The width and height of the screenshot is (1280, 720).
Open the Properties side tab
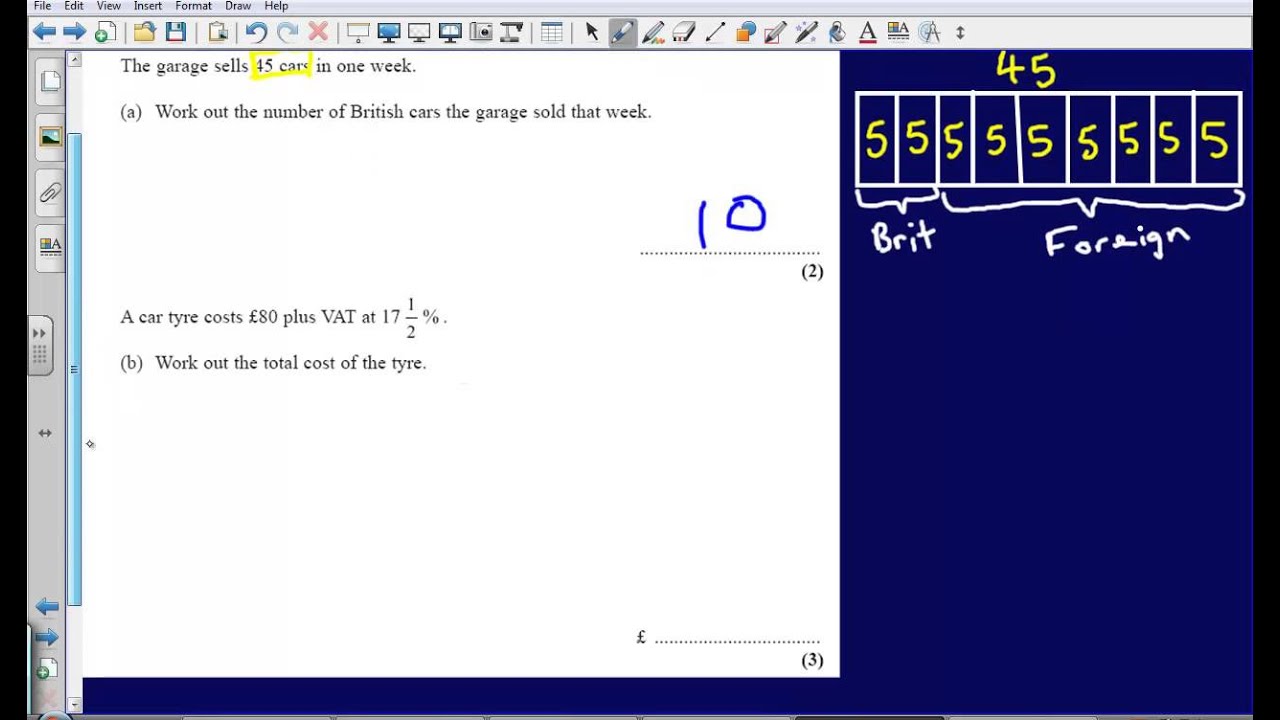[x=50, y=246]
